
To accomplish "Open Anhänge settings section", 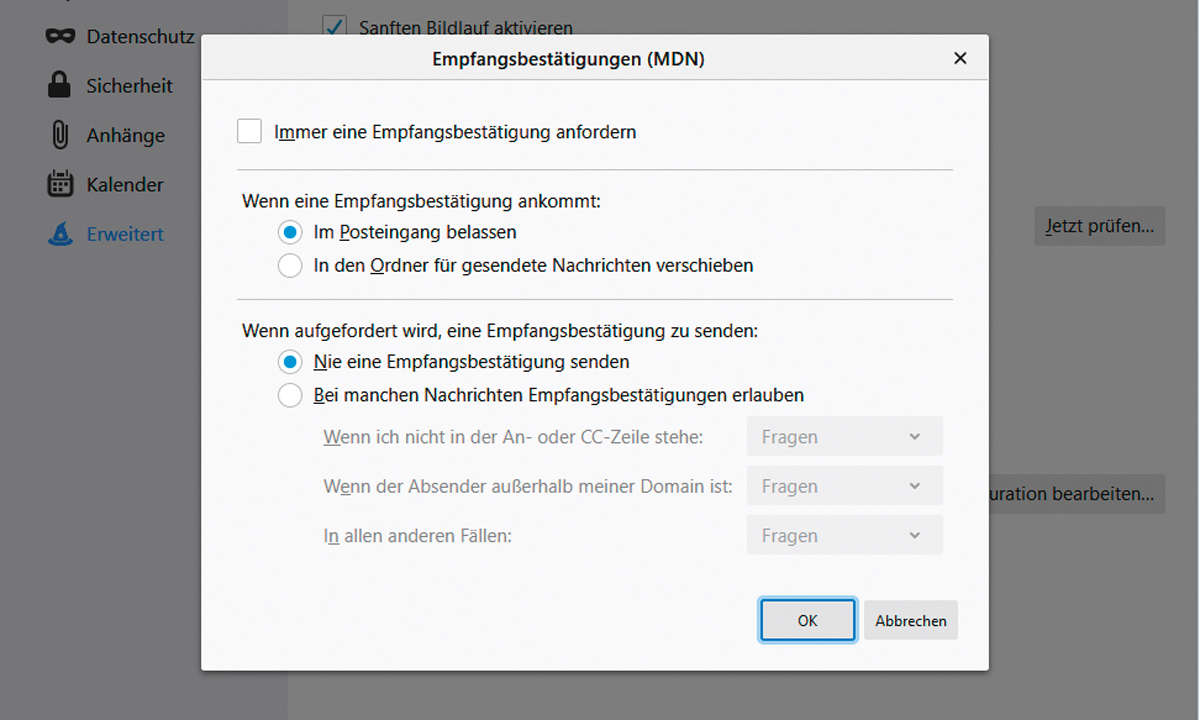I will 125,135.
